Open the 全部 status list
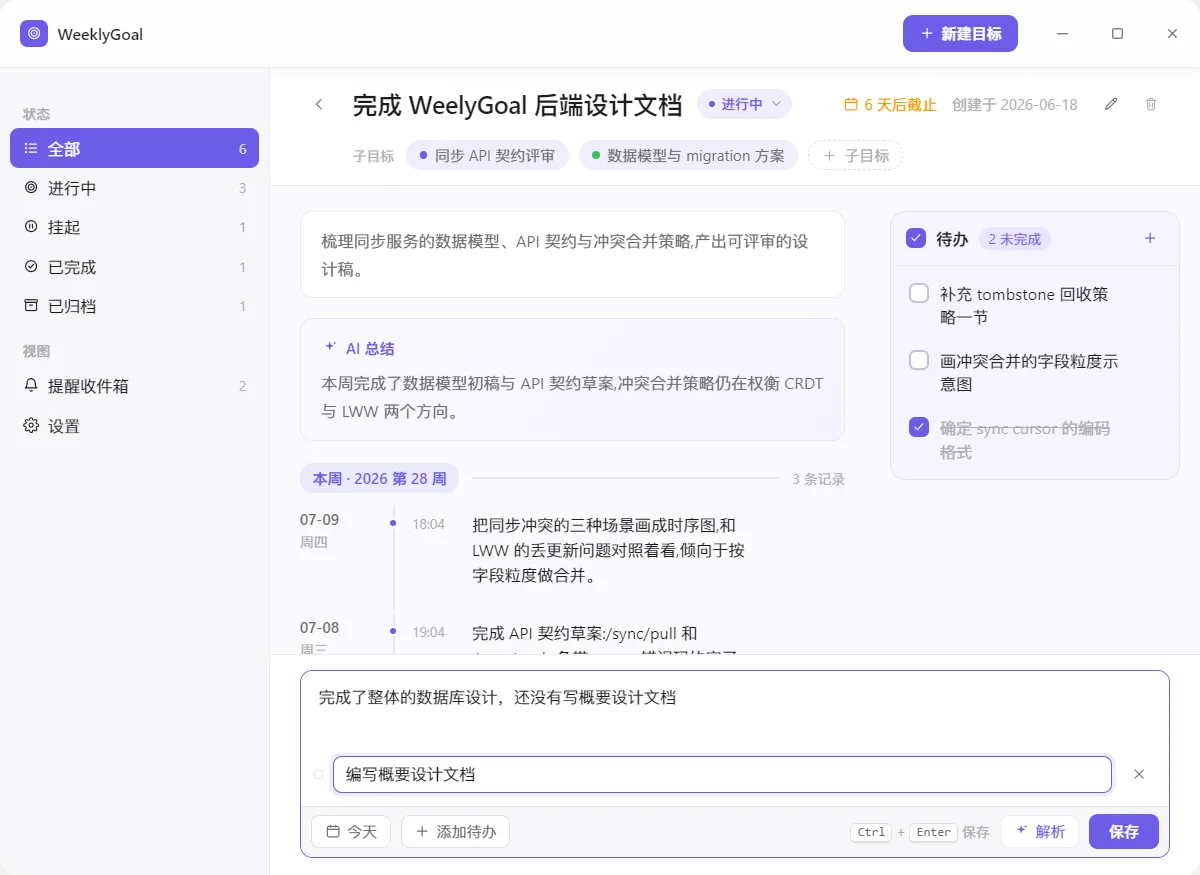Image resolution: width=1200 pixels, height=875 pixels. pyautogui.click(x=134, y=148)
